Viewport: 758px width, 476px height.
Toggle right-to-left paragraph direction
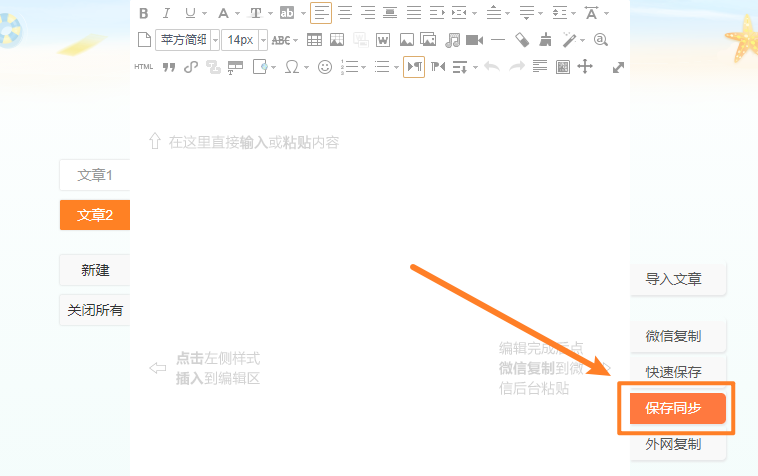(x=438, y=67)
